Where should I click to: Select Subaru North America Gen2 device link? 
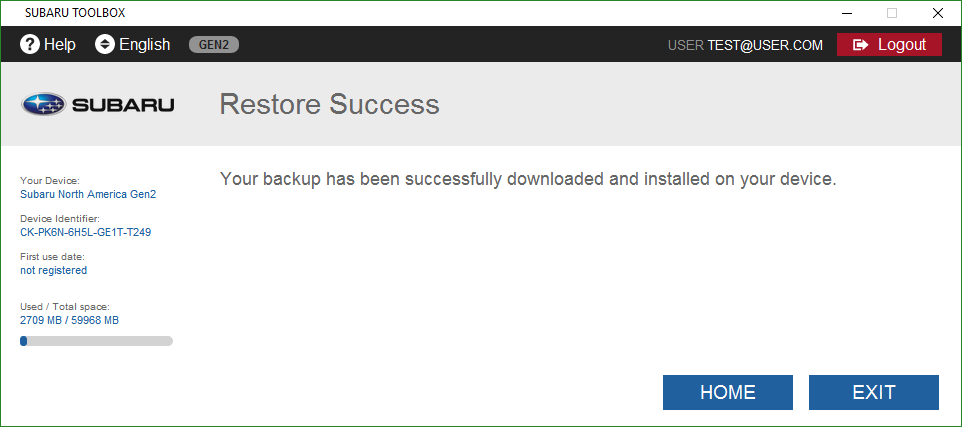[x=88, y=194]
